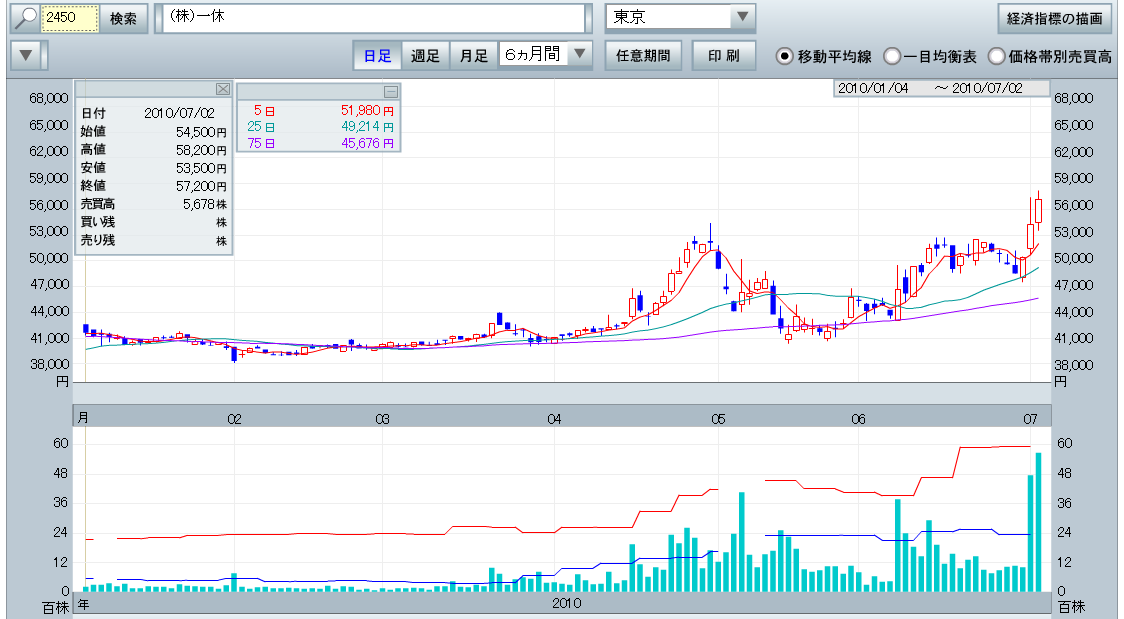
Task: Close the price data panel with X
Action: [223, 89]
